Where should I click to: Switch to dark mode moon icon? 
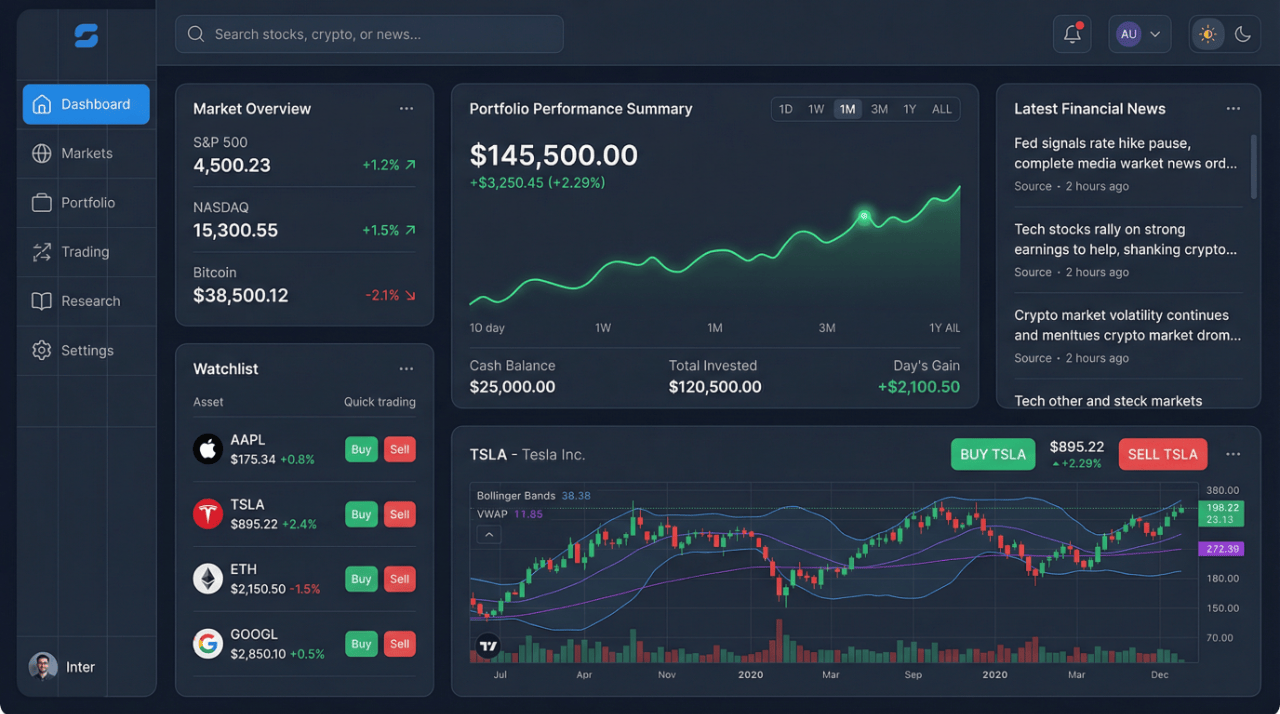(x=1243, y=34)
